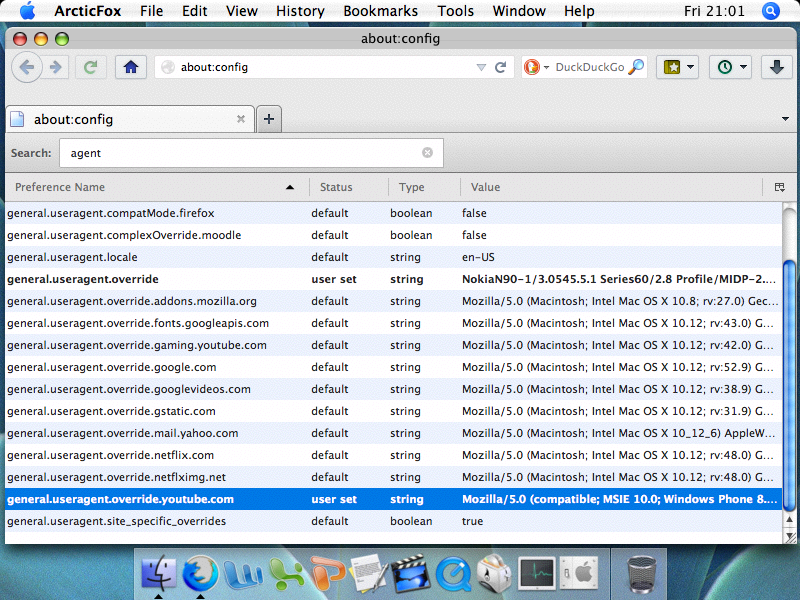Open QuickTime Player from the Dock
This screenshot has height=600, width=800.
[x=454, y=574]
